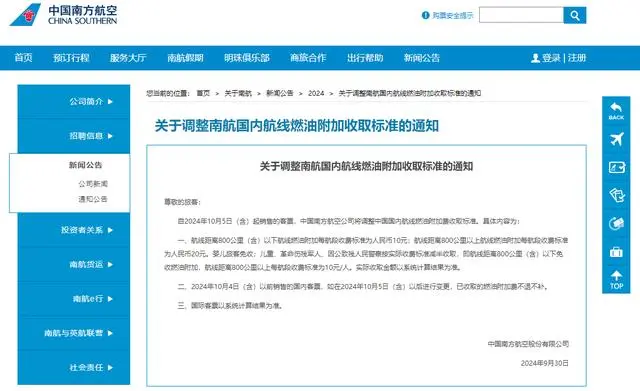Click the search magnifier button
The height and width of the screenshot is (391, 640).
pos(575,16)
